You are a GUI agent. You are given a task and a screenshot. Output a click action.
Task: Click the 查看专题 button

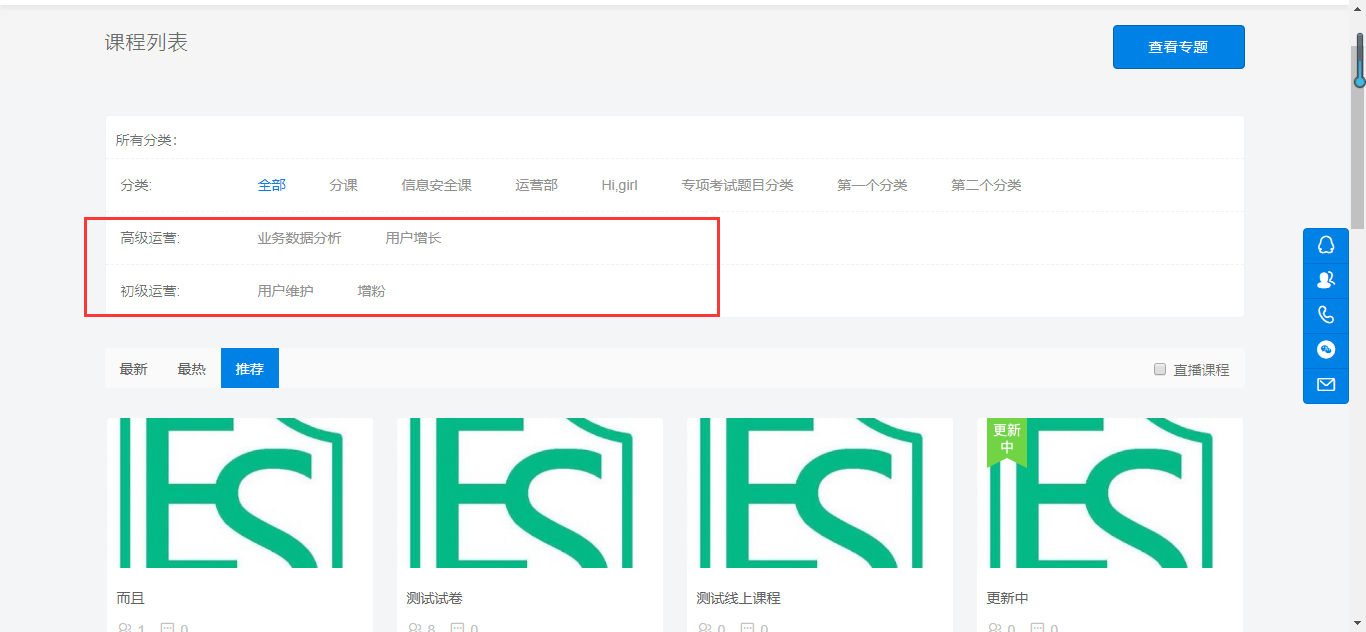[x=1178, y=47]
